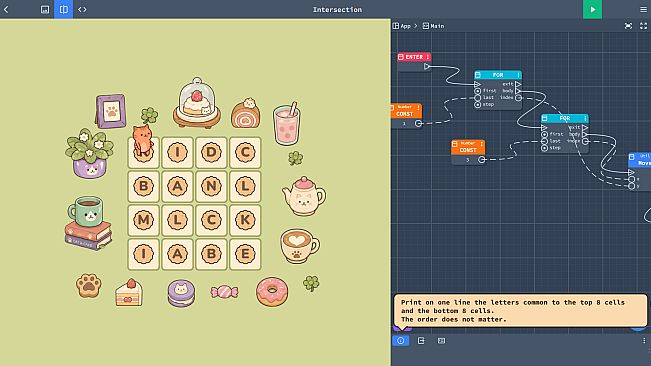This screenshot has height=366, width=651.
Task: Toggle last input on FOR wired from ENTER
Action: 477,98
